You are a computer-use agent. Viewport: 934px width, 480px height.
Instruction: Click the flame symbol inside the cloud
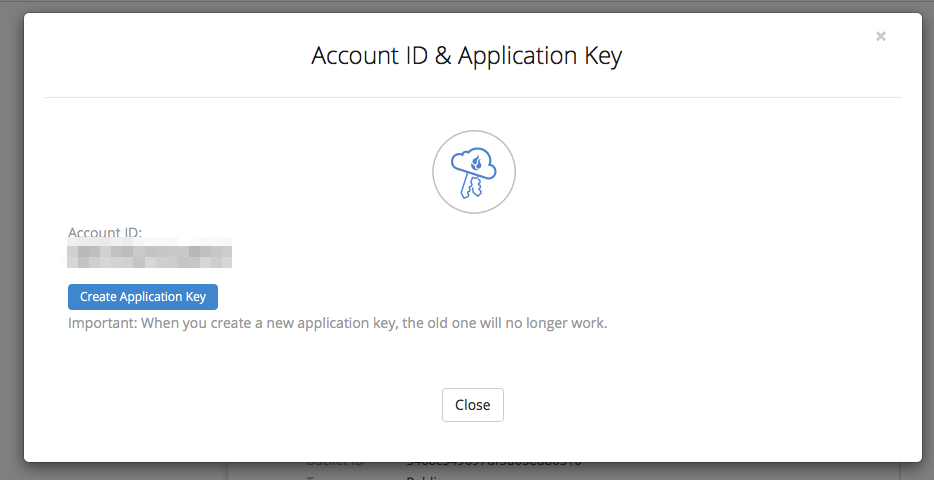point(477,163)
